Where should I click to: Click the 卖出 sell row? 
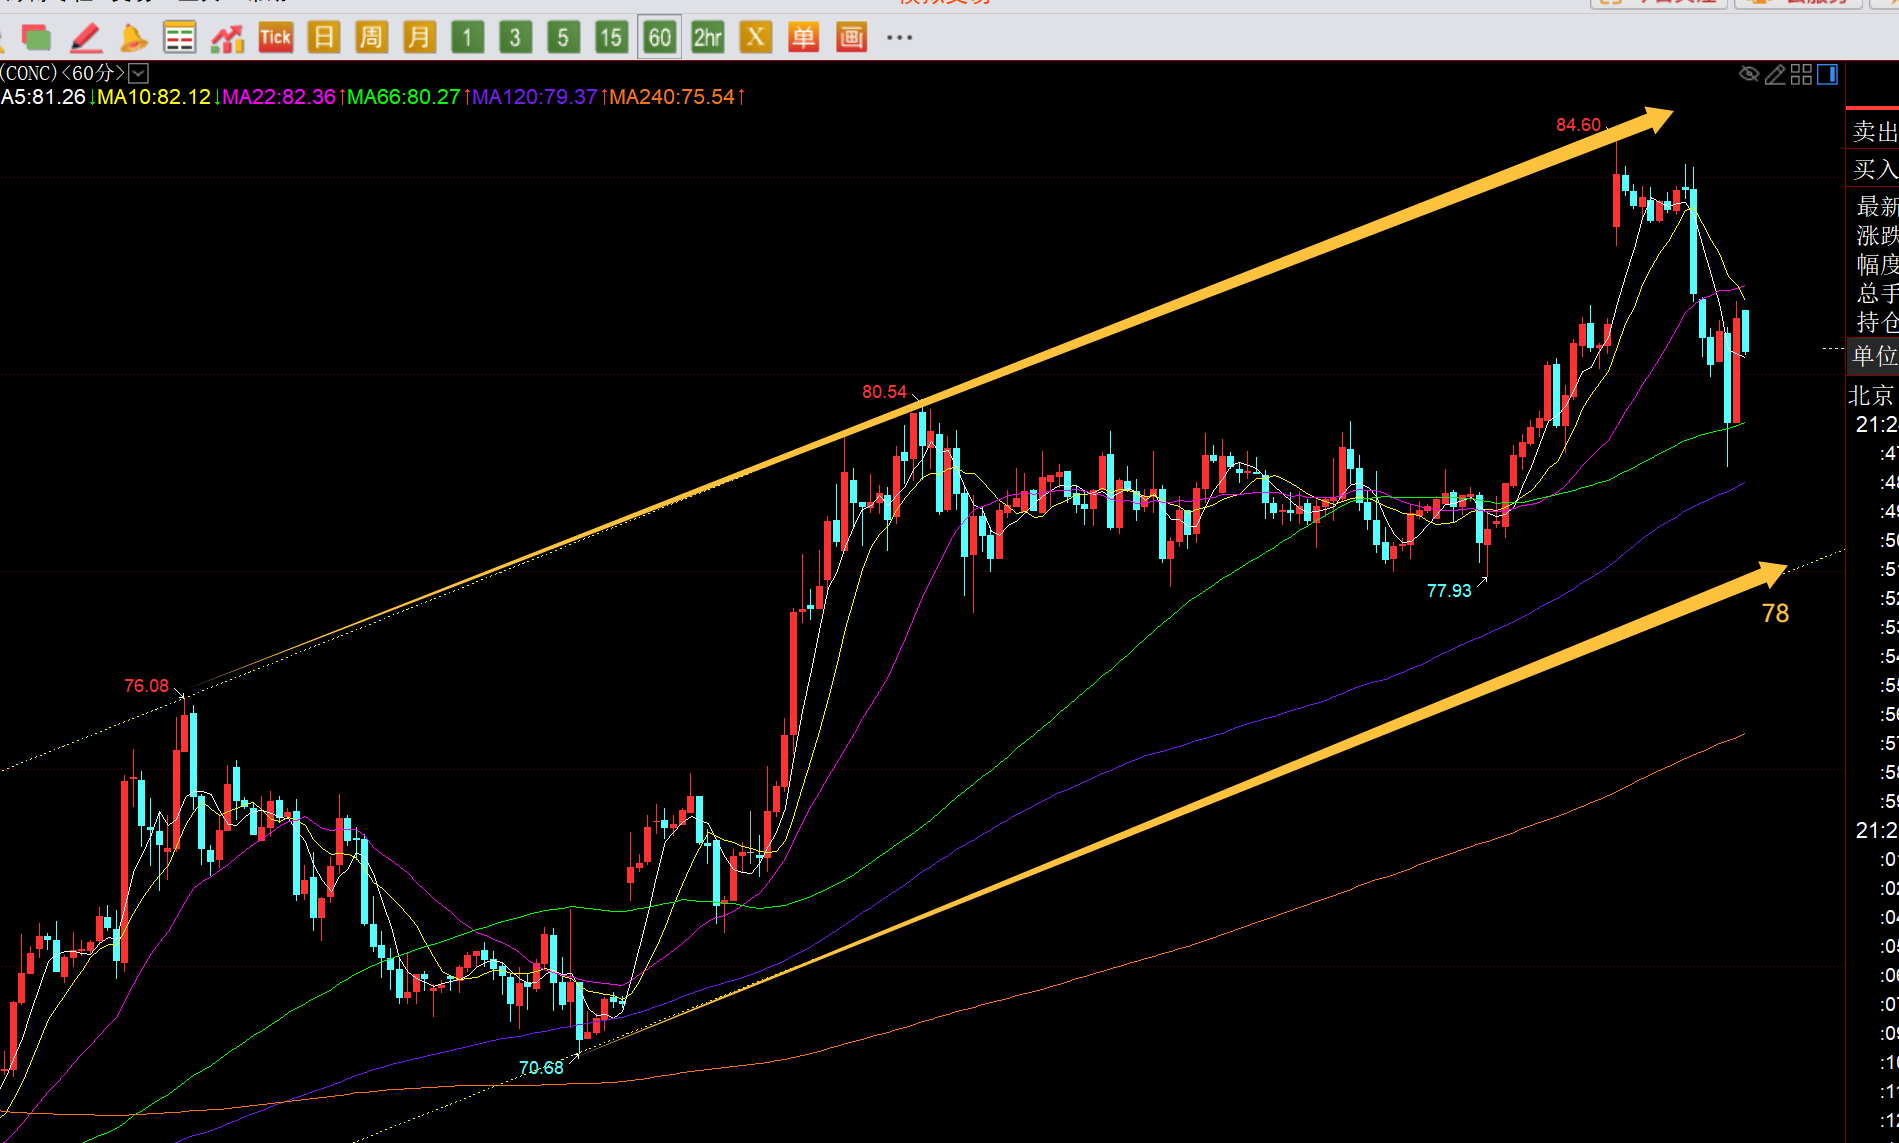tap(1872, 131)
